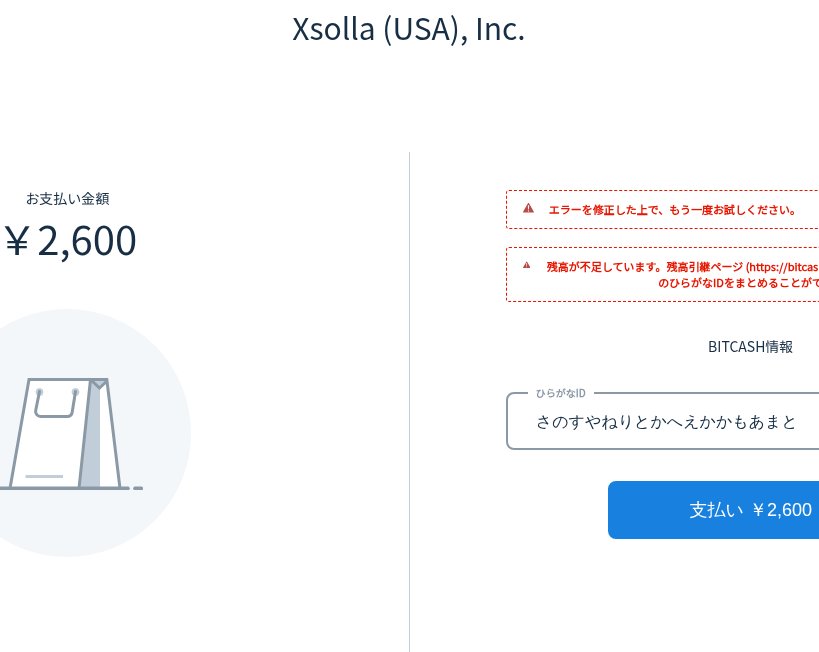Click the お支払い金額 label
The width and height of the screenshot is (819, 652).
coord(68,198)
